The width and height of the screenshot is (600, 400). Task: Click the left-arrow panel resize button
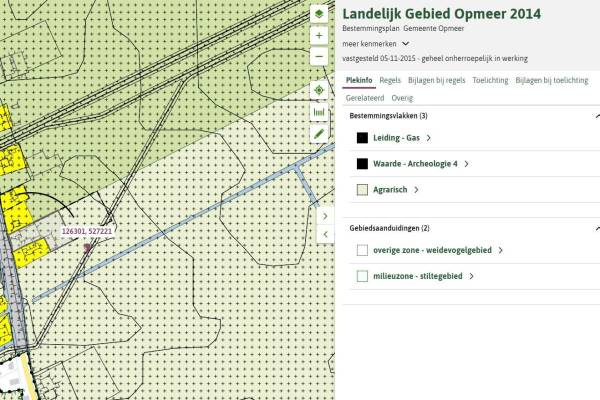tap(325, 234)
